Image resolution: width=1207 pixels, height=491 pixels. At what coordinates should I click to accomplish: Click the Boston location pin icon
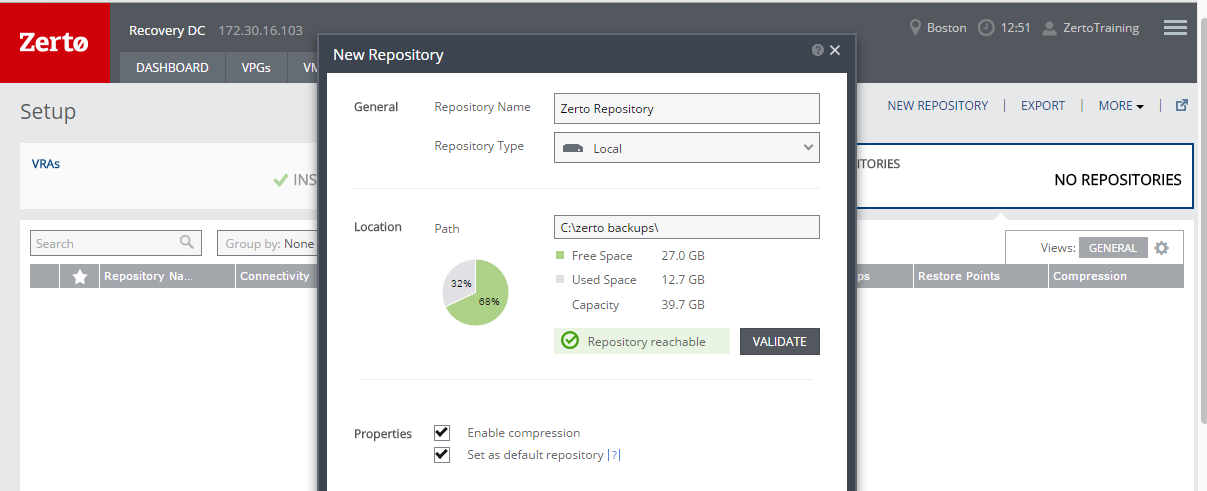(x=914, y=28)
